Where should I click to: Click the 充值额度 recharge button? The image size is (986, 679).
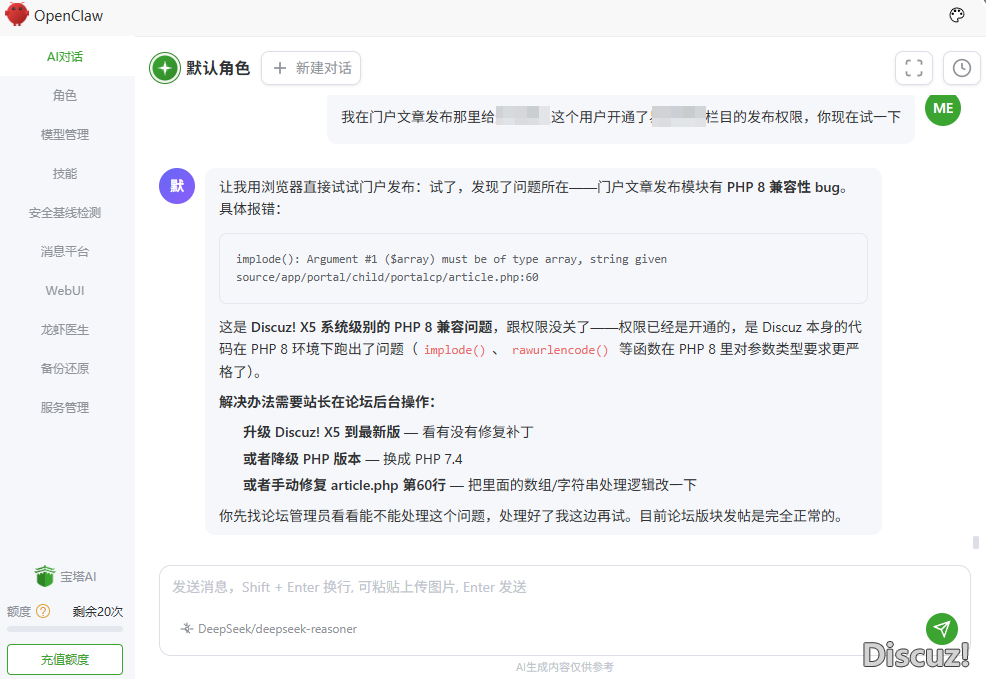[x=65, y=659]
